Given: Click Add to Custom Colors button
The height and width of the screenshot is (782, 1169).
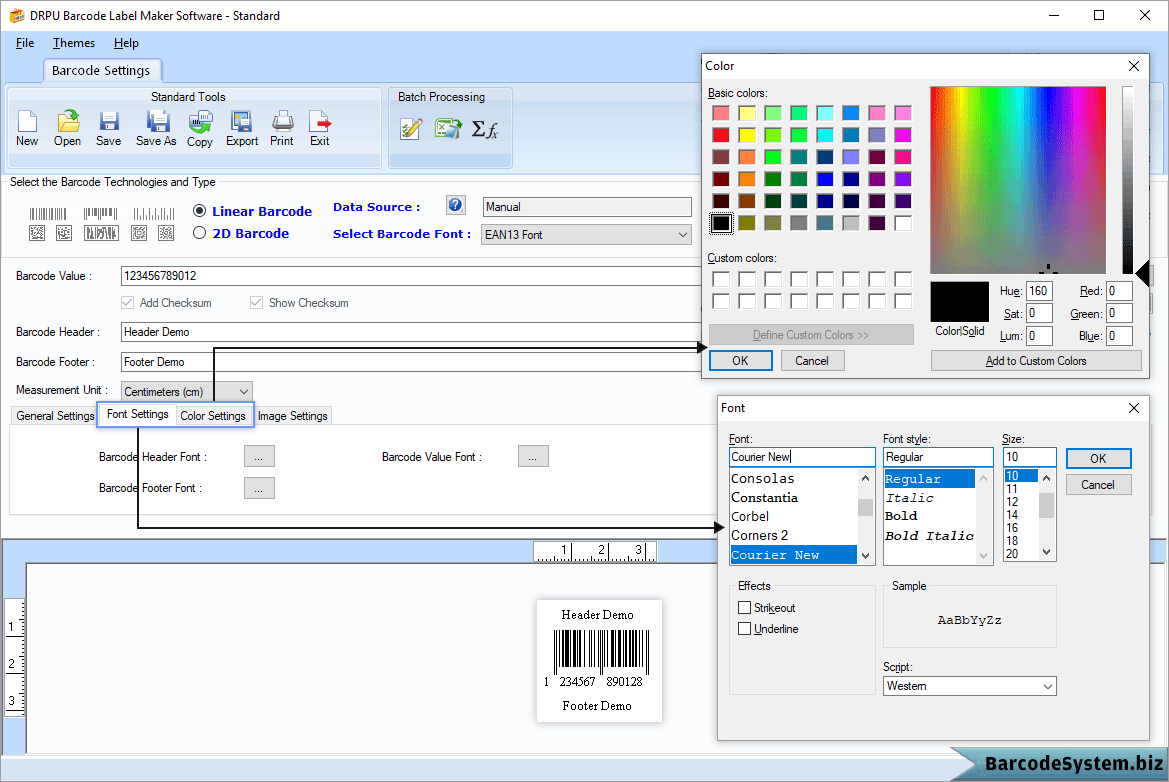Looking at the screenshot, I should [x=1036, y=361].
